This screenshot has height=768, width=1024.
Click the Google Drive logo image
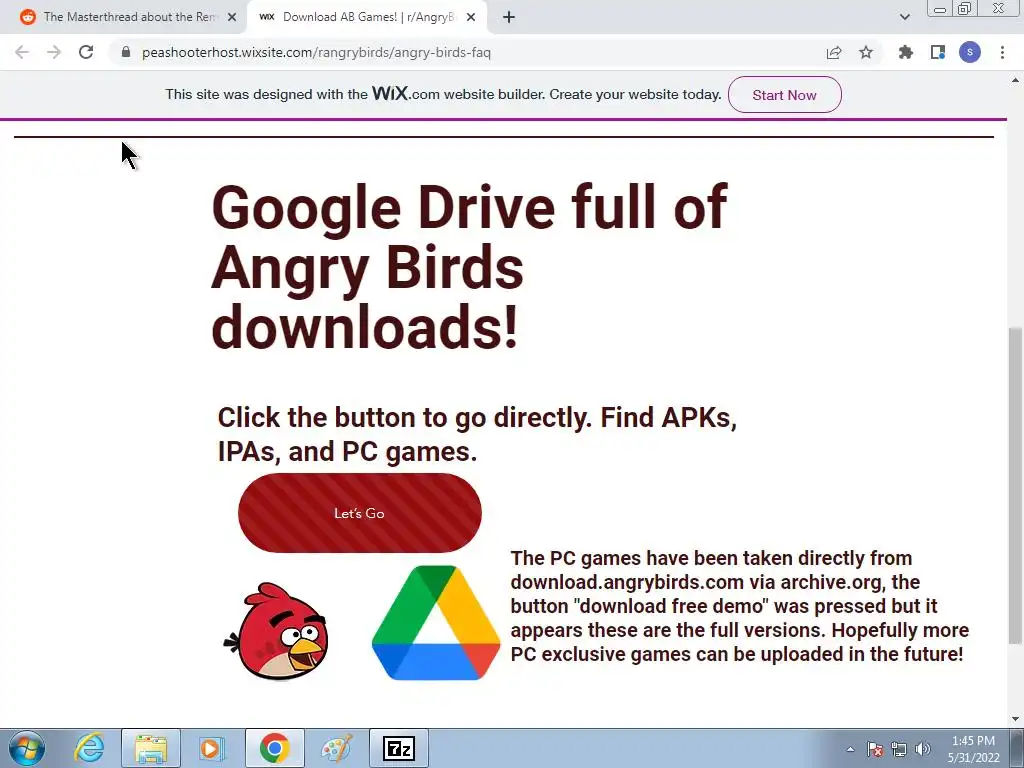point(436,622)
